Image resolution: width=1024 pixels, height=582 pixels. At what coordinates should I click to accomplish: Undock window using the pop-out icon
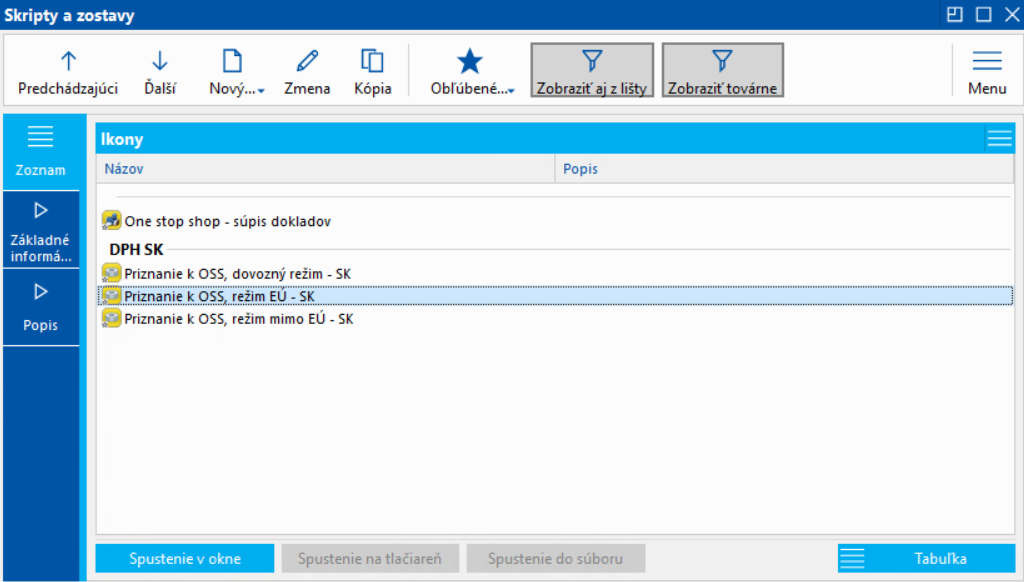tap(954, 14)
